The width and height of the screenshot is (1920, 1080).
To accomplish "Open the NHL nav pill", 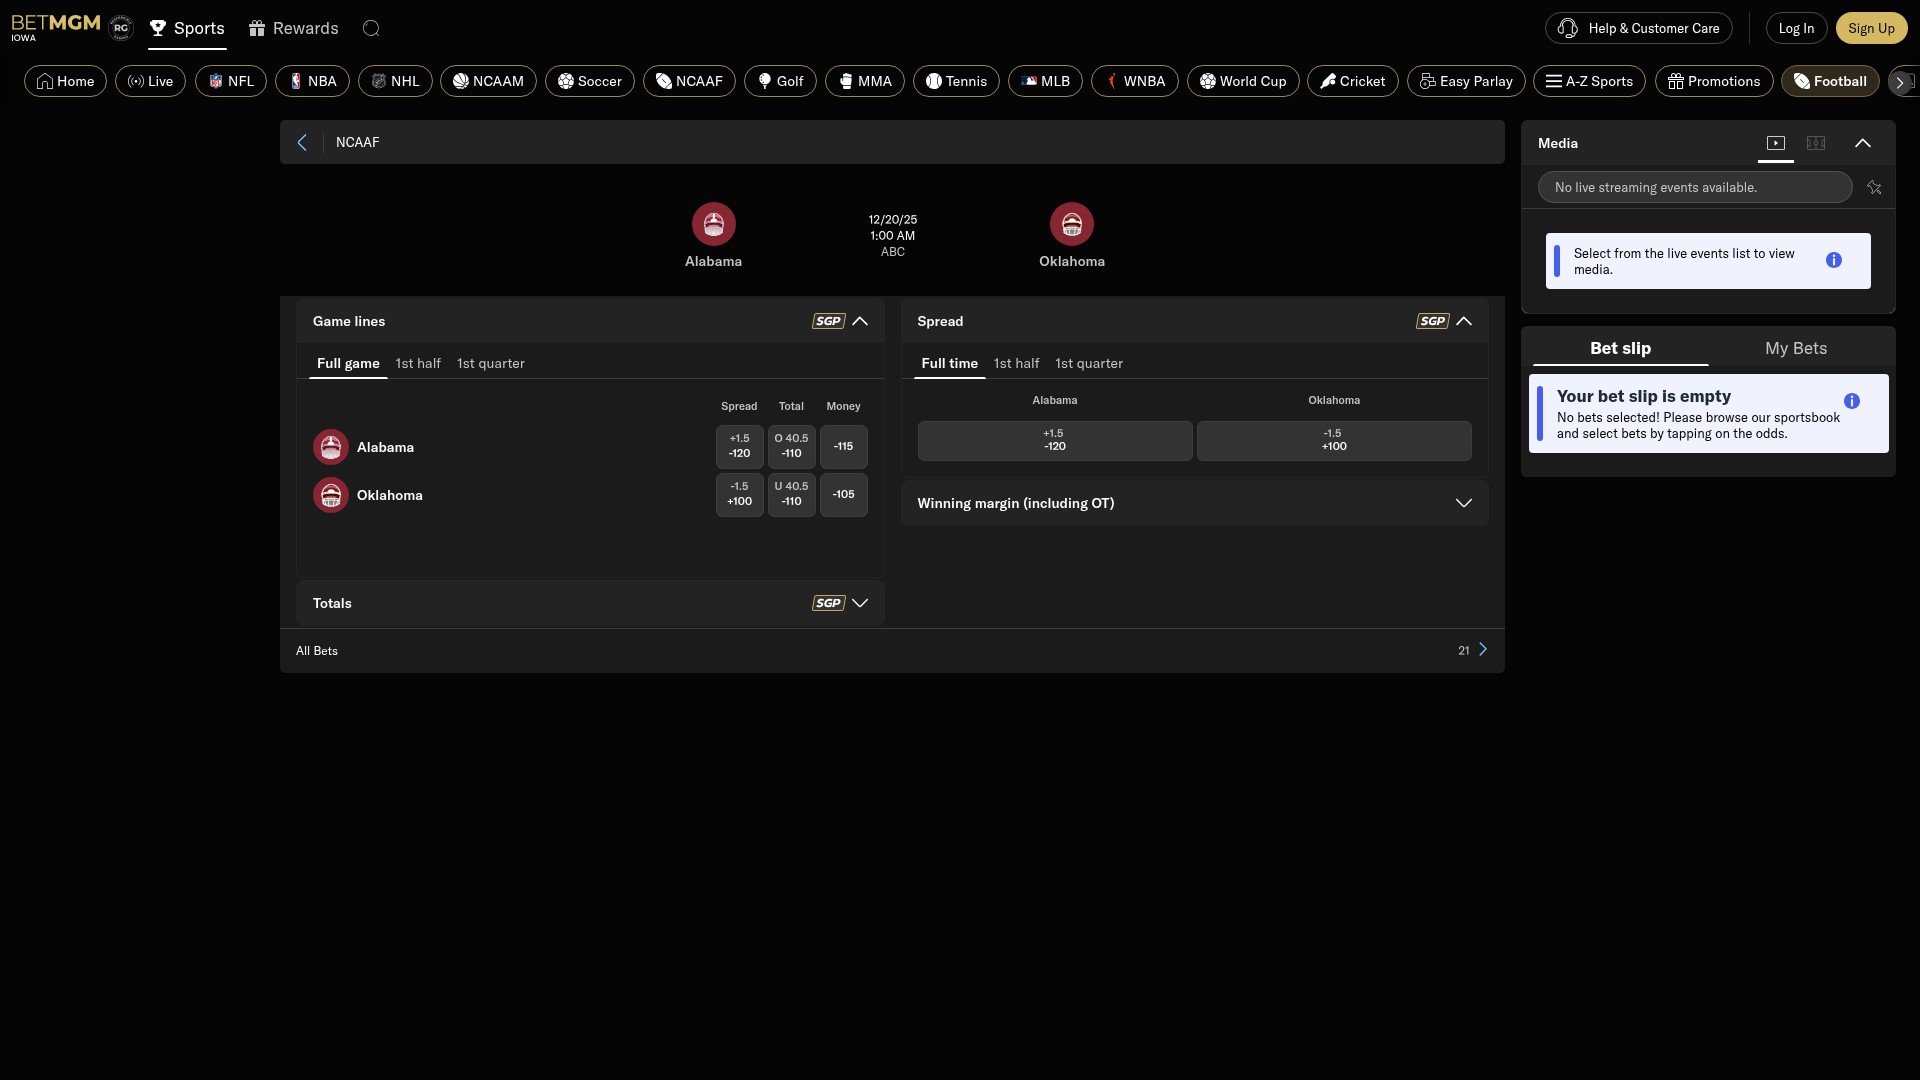I will coord(395,81).
